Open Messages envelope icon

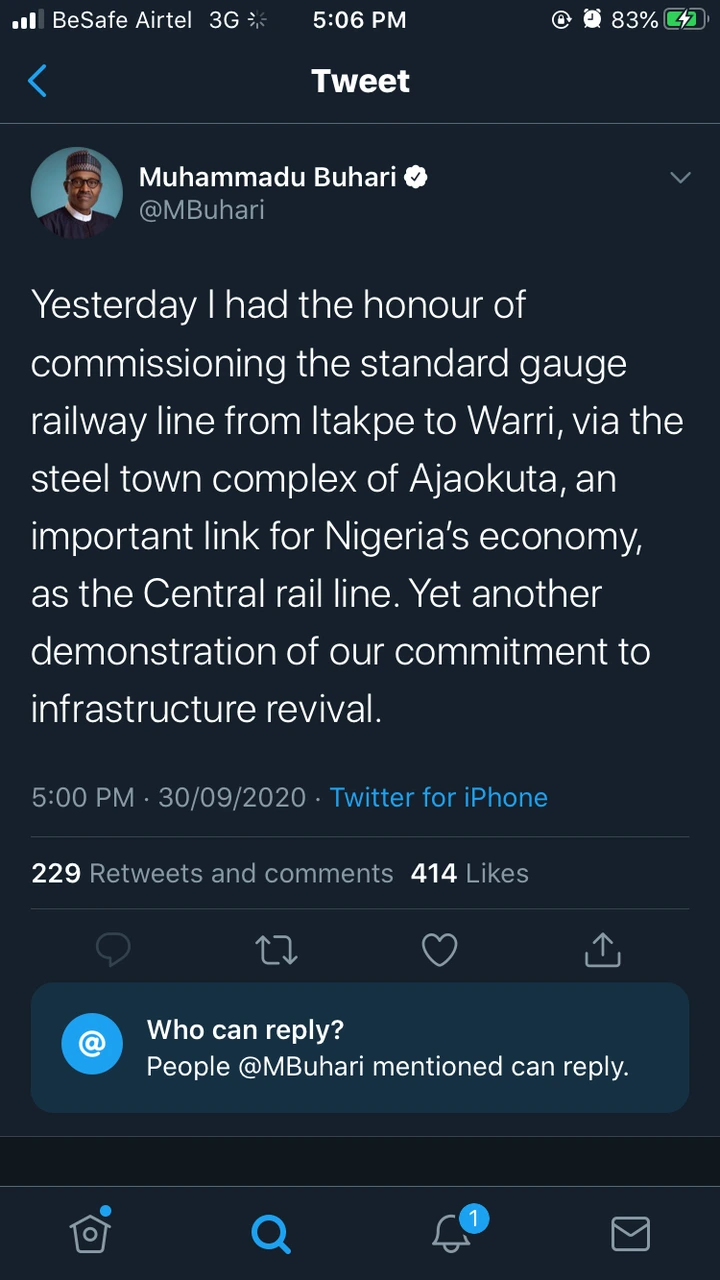point(630,1234)
